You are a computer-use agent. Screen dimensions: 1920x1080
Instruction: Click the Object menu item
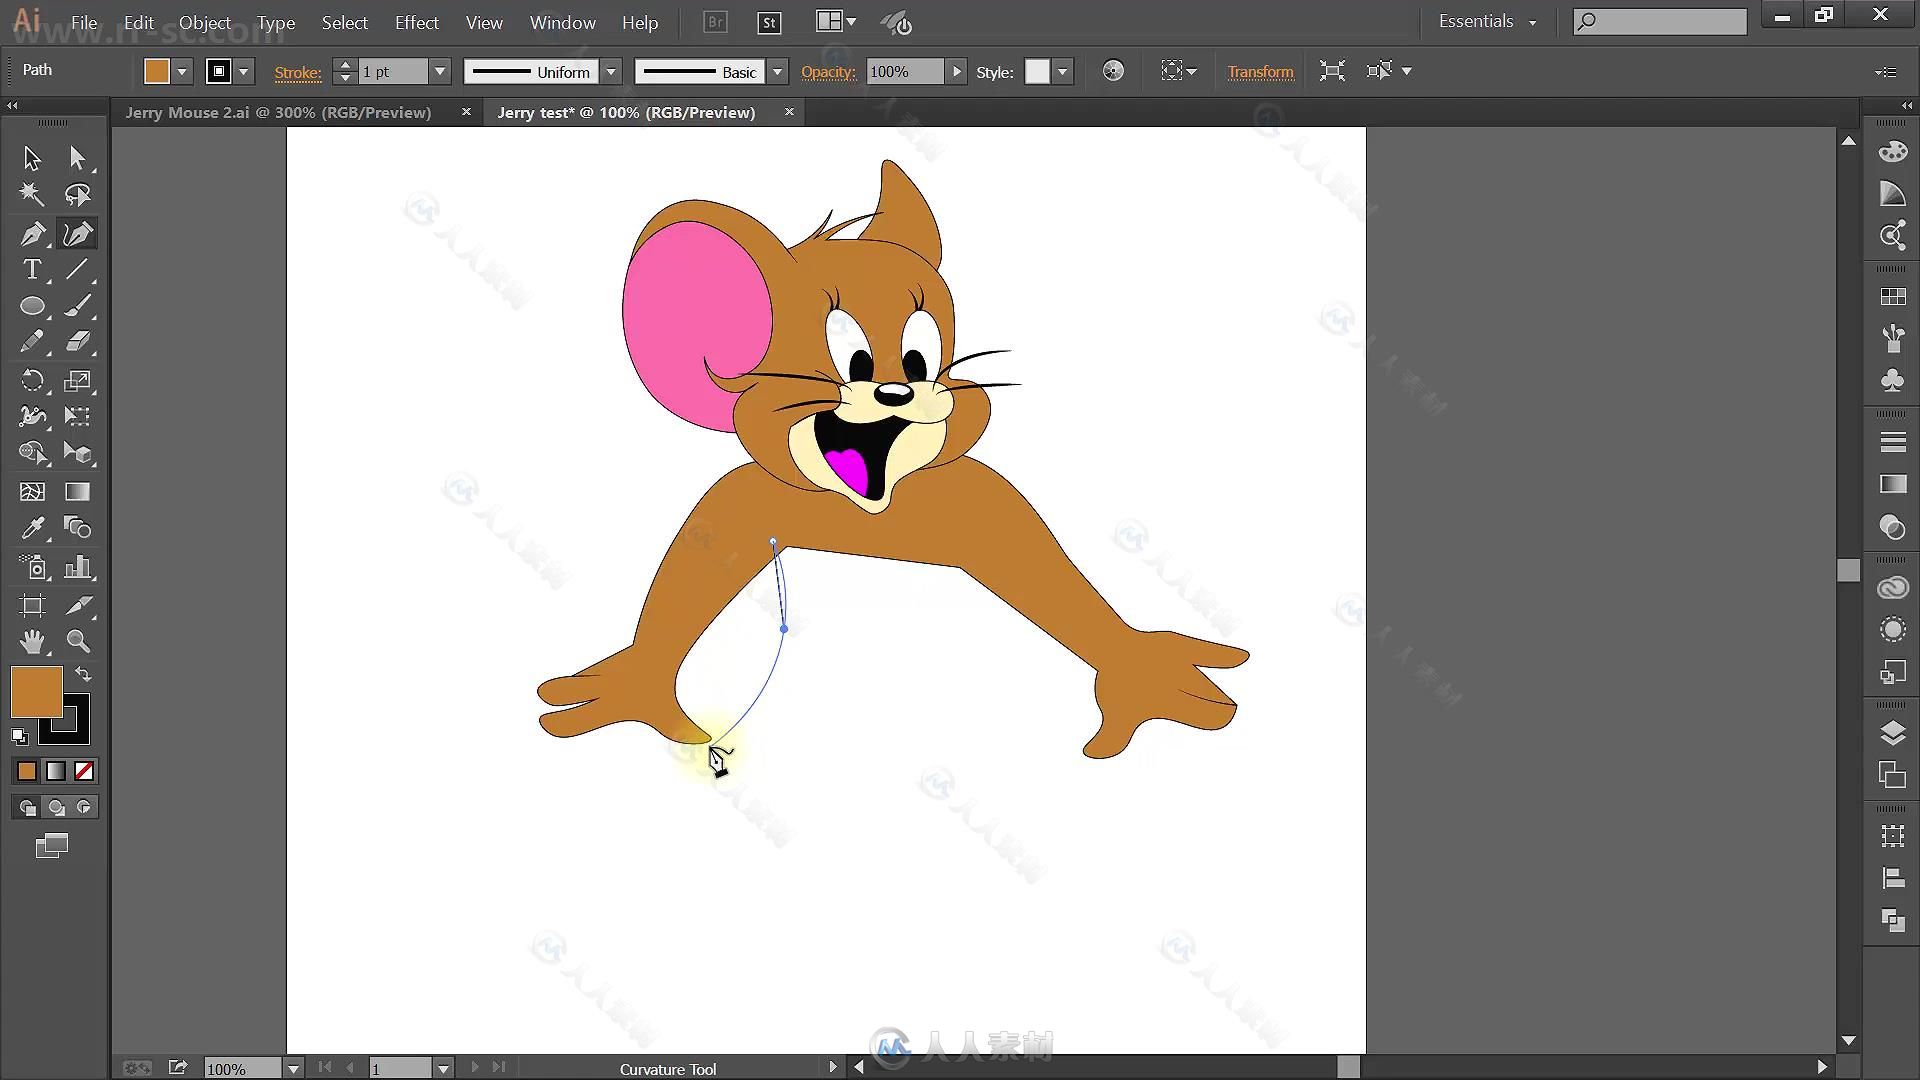(204, 22)
